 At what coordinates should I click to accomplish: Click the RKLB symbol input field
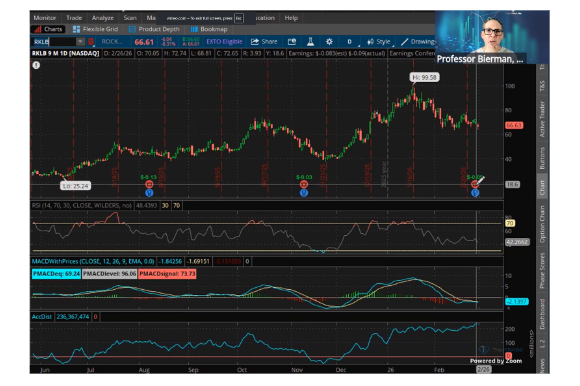[55, 42]
